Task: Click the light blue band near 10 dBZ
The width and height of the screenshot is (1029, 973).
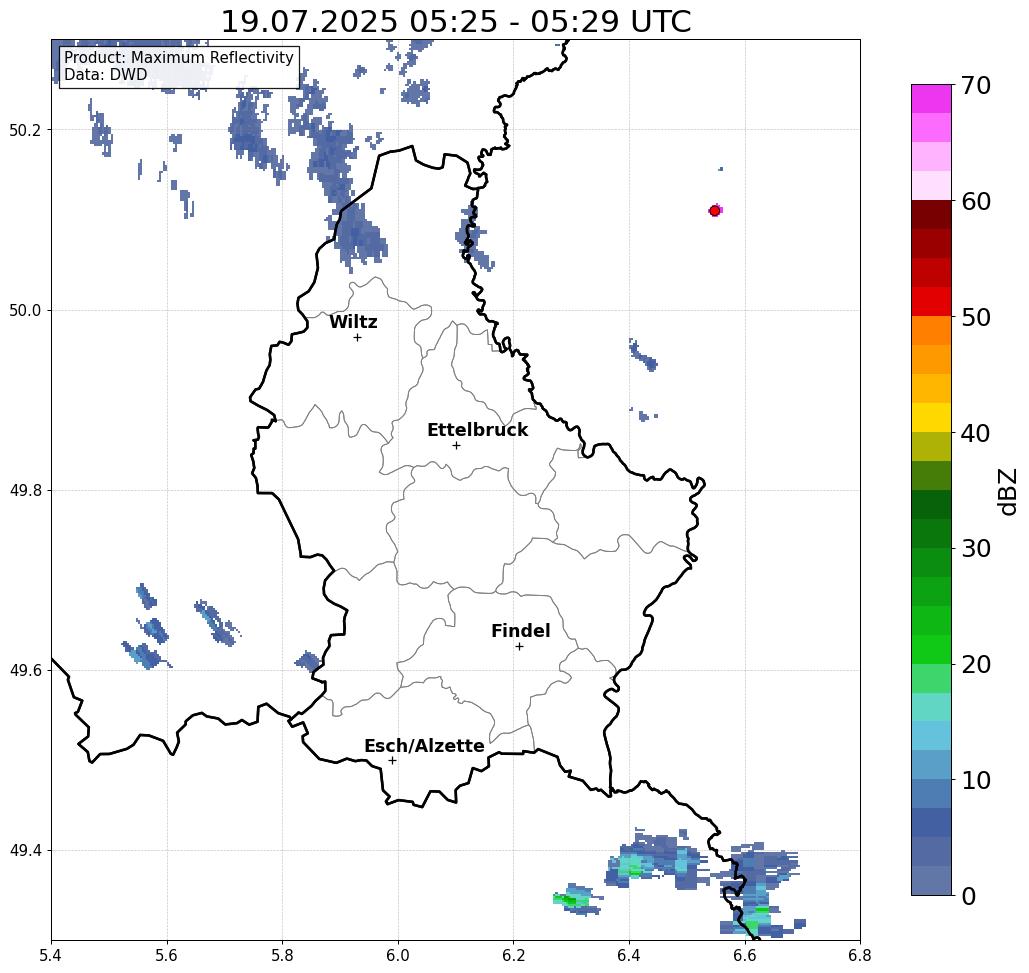Action: point(931,765)
